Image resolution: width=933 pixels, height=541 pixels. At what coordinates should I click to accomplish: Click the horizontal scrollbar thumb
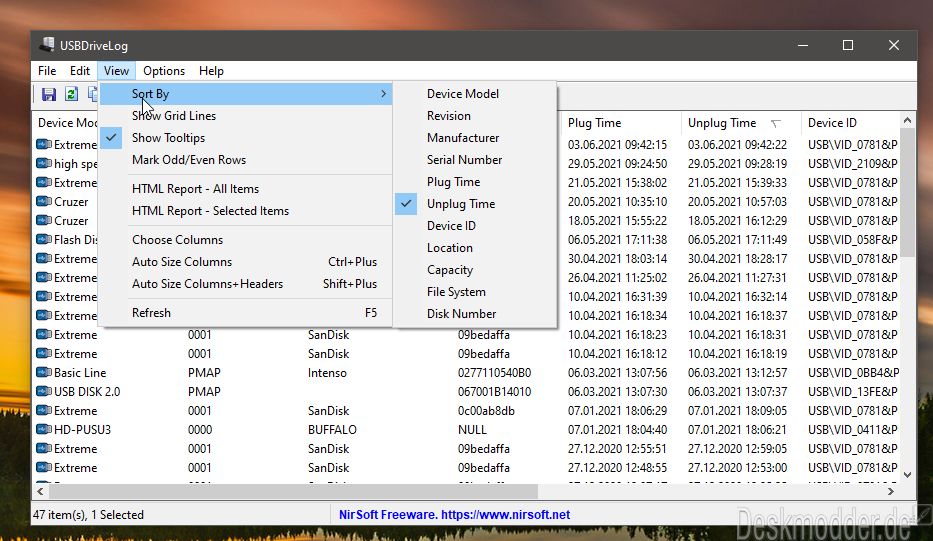(x=293, y=492)
